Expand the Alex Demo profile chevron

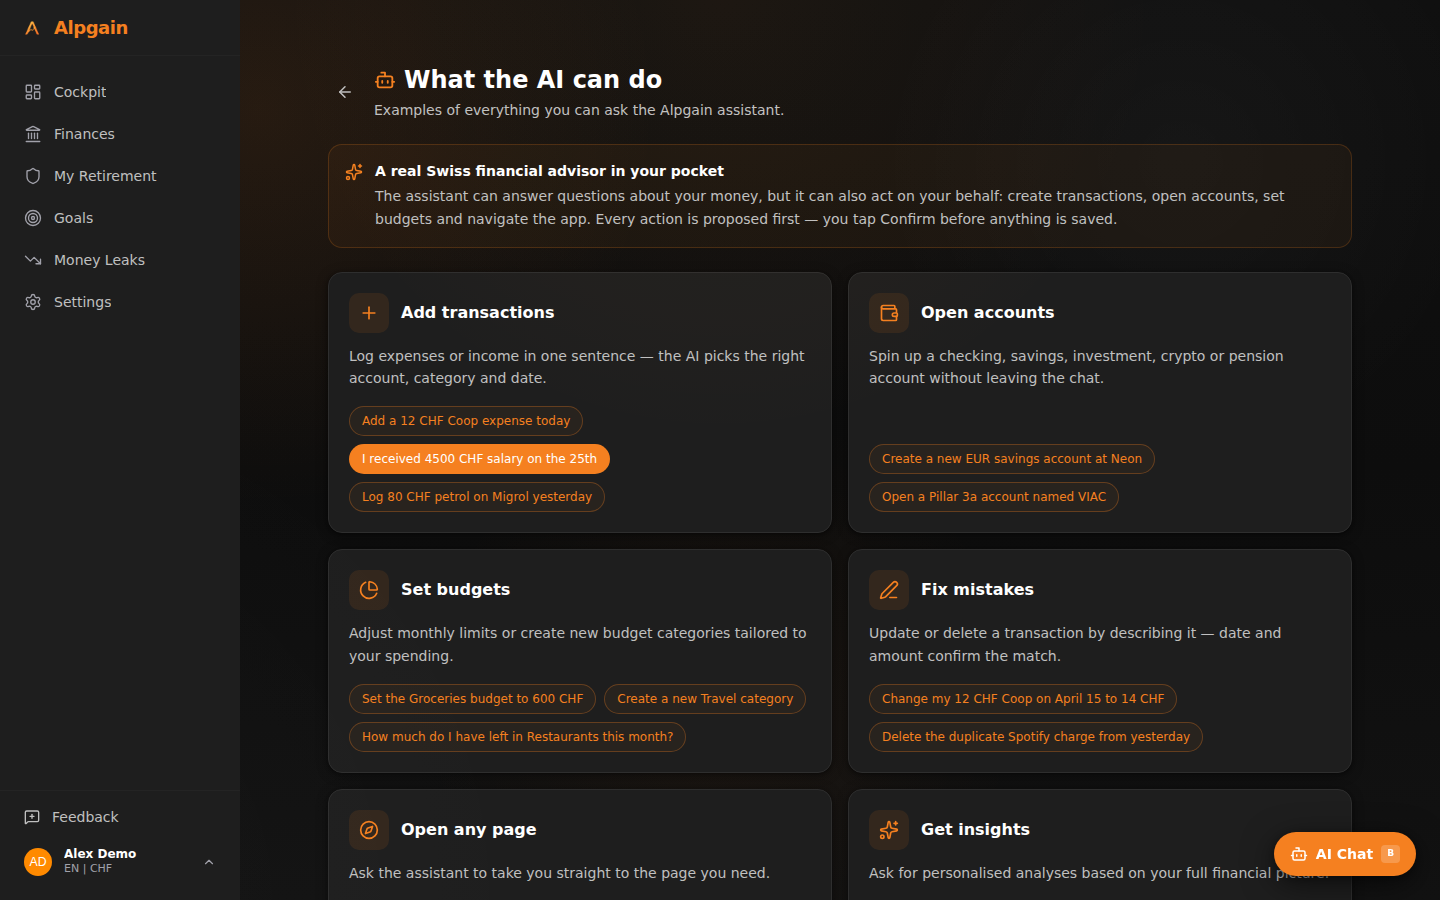[209, 861]
